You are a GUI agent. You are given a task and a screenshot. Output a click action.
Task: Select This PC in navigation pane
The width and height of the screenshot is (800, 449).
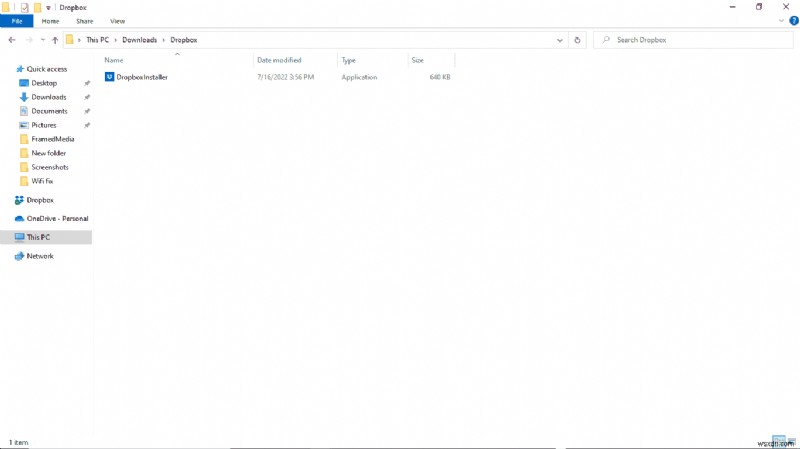coord(38,237)
